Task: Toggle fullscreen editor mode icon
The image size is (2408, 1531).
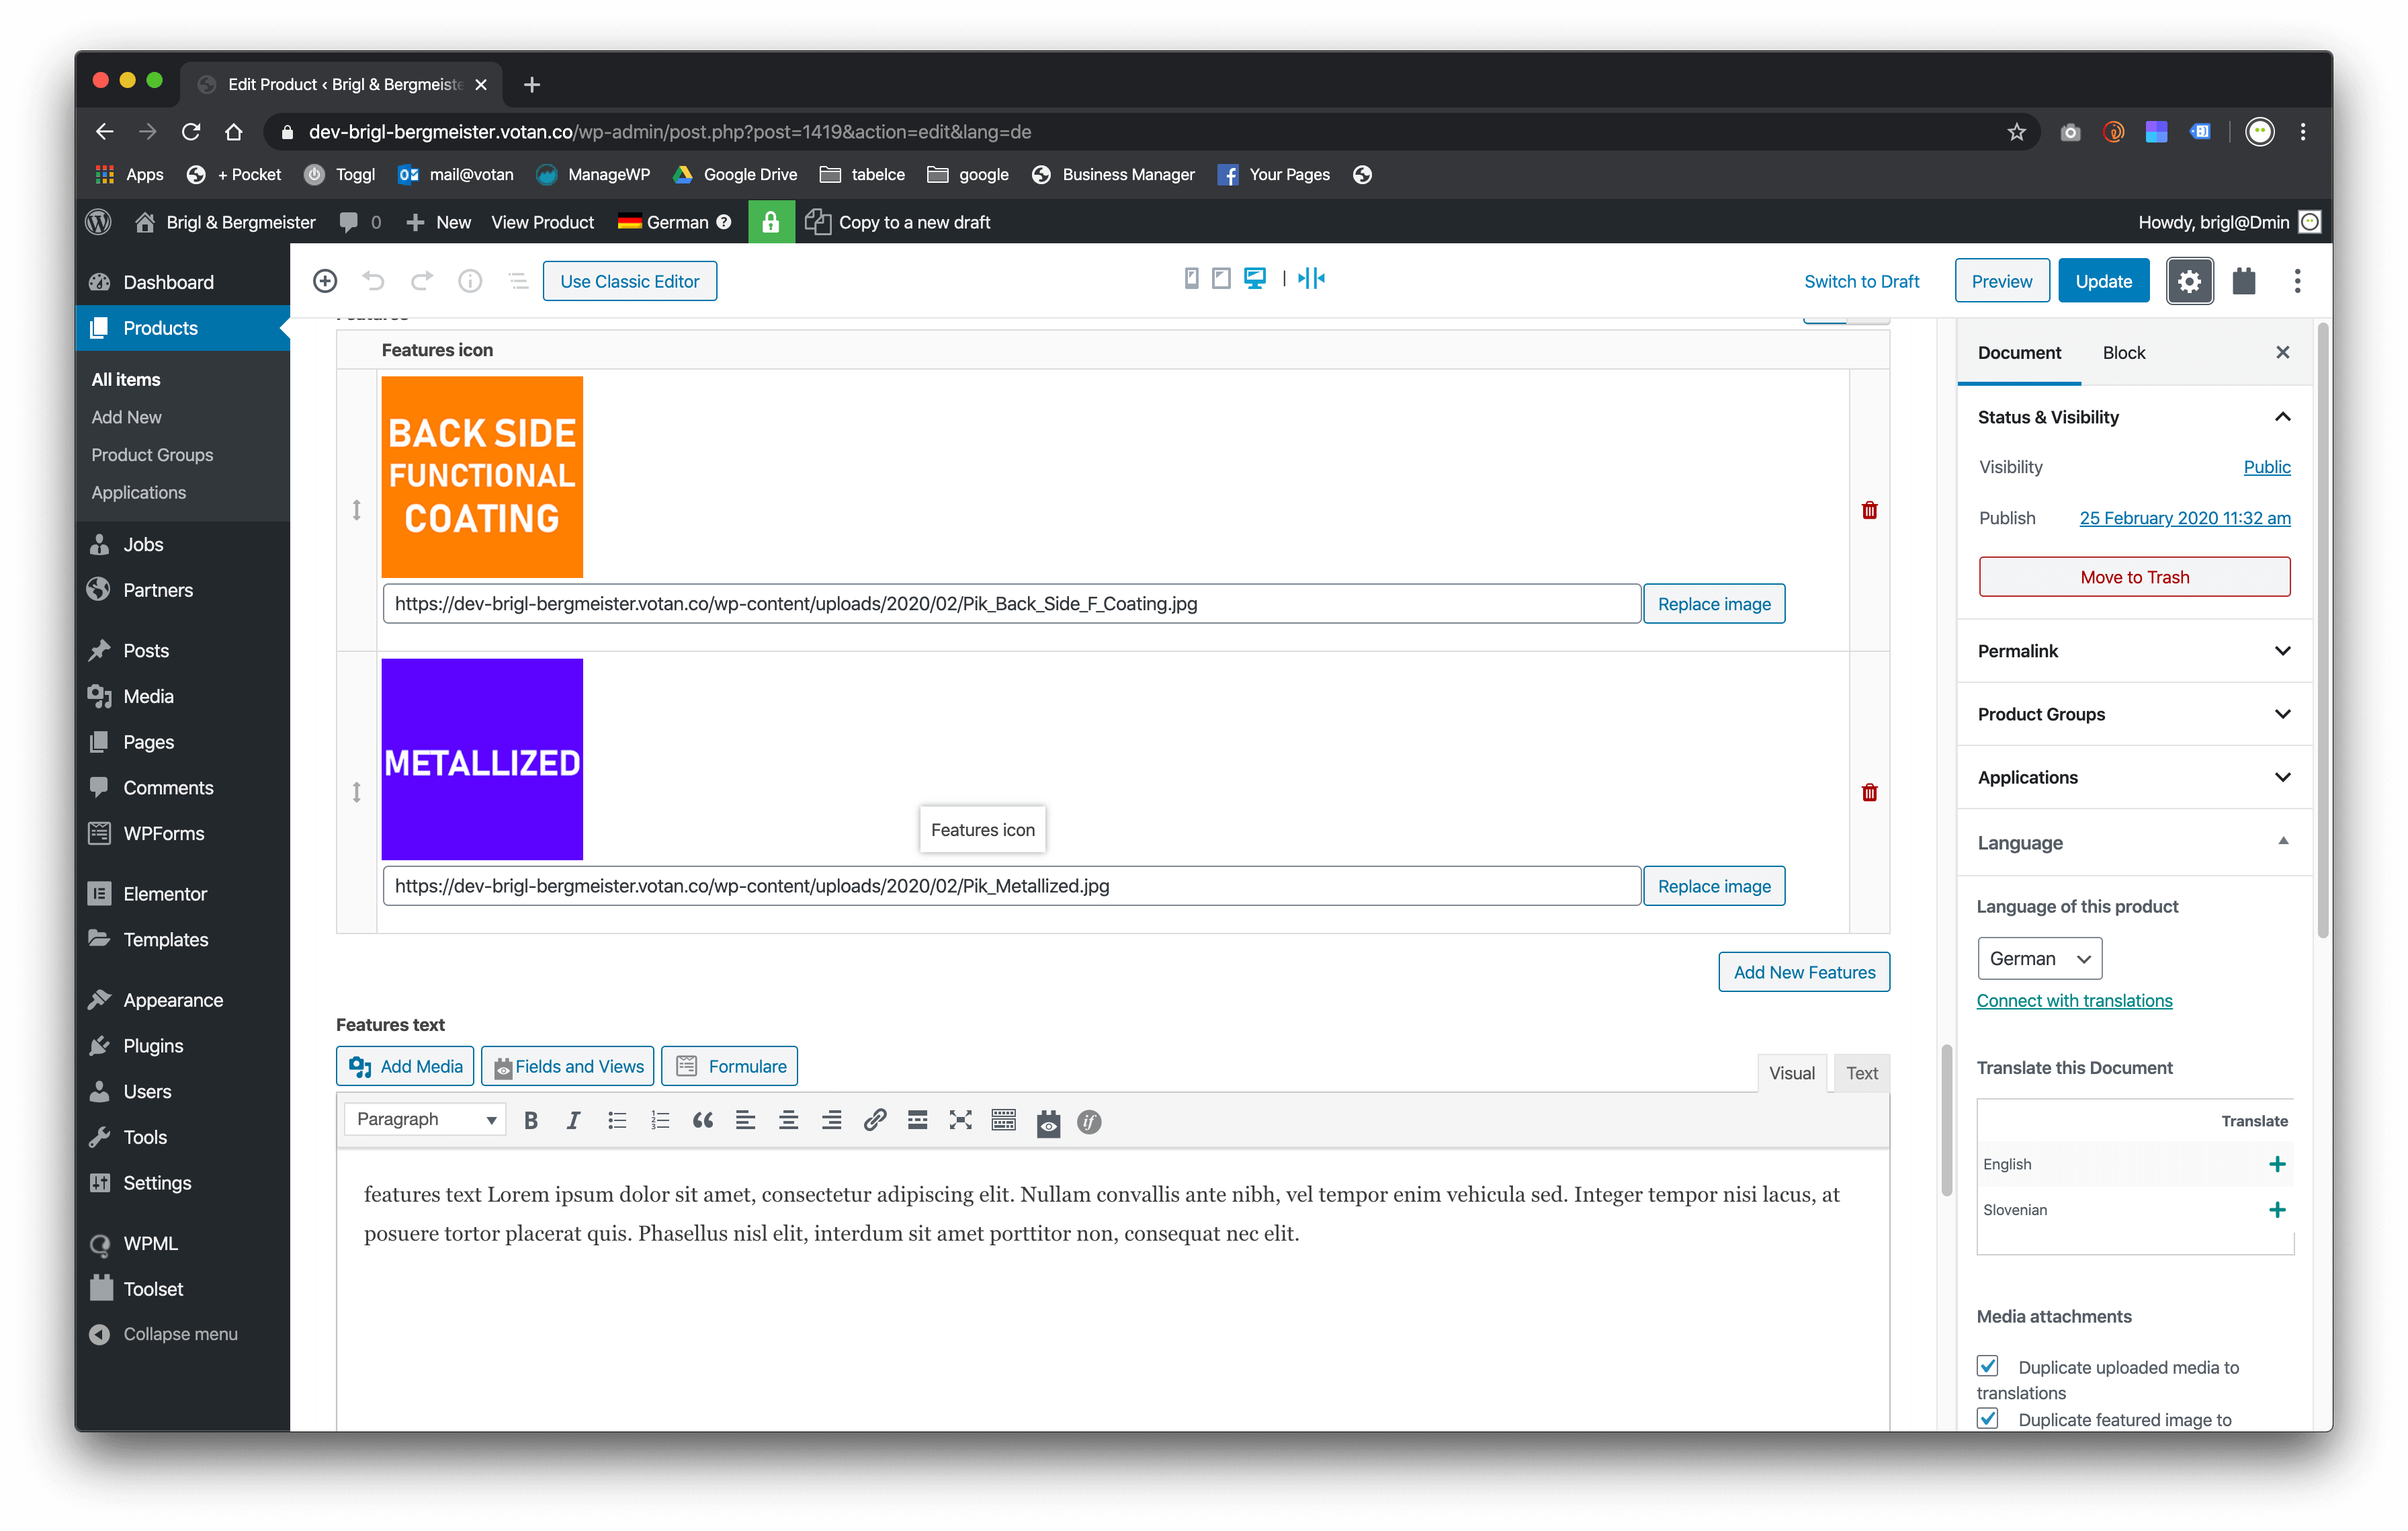Action: click(960, 1121)
